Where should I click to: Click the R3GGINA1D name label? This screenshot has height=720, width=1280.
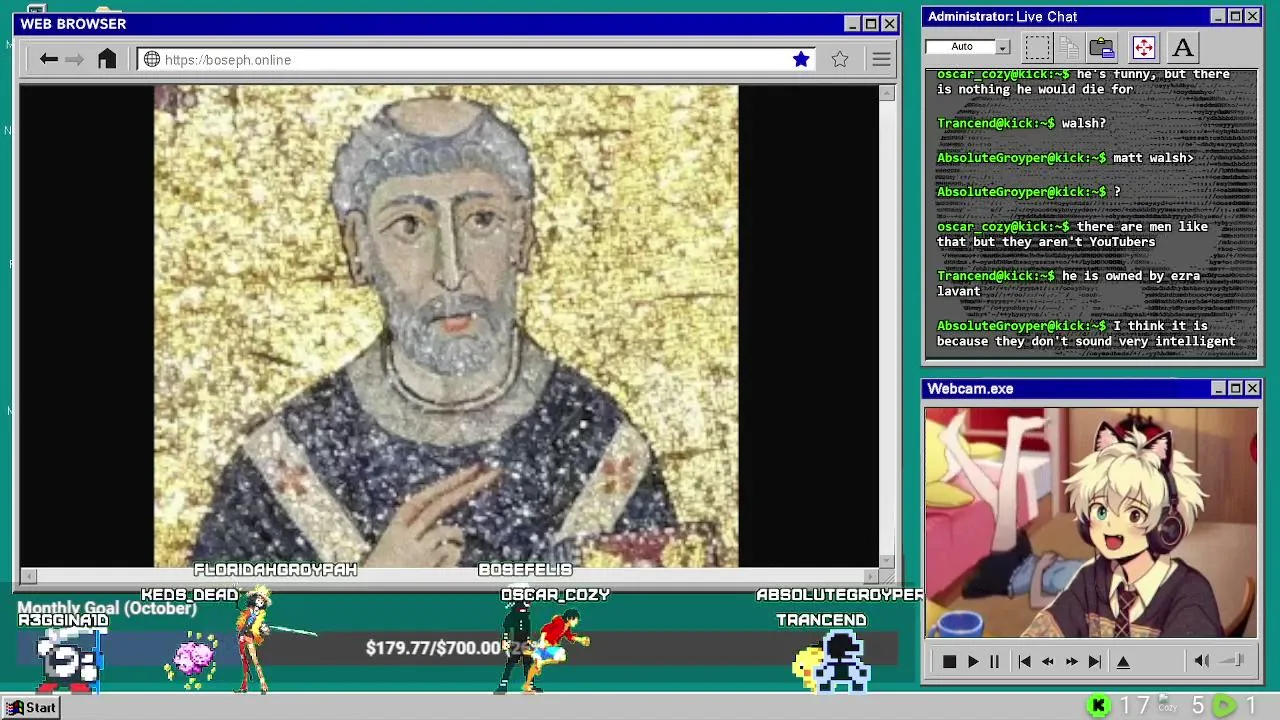(63, 620)
